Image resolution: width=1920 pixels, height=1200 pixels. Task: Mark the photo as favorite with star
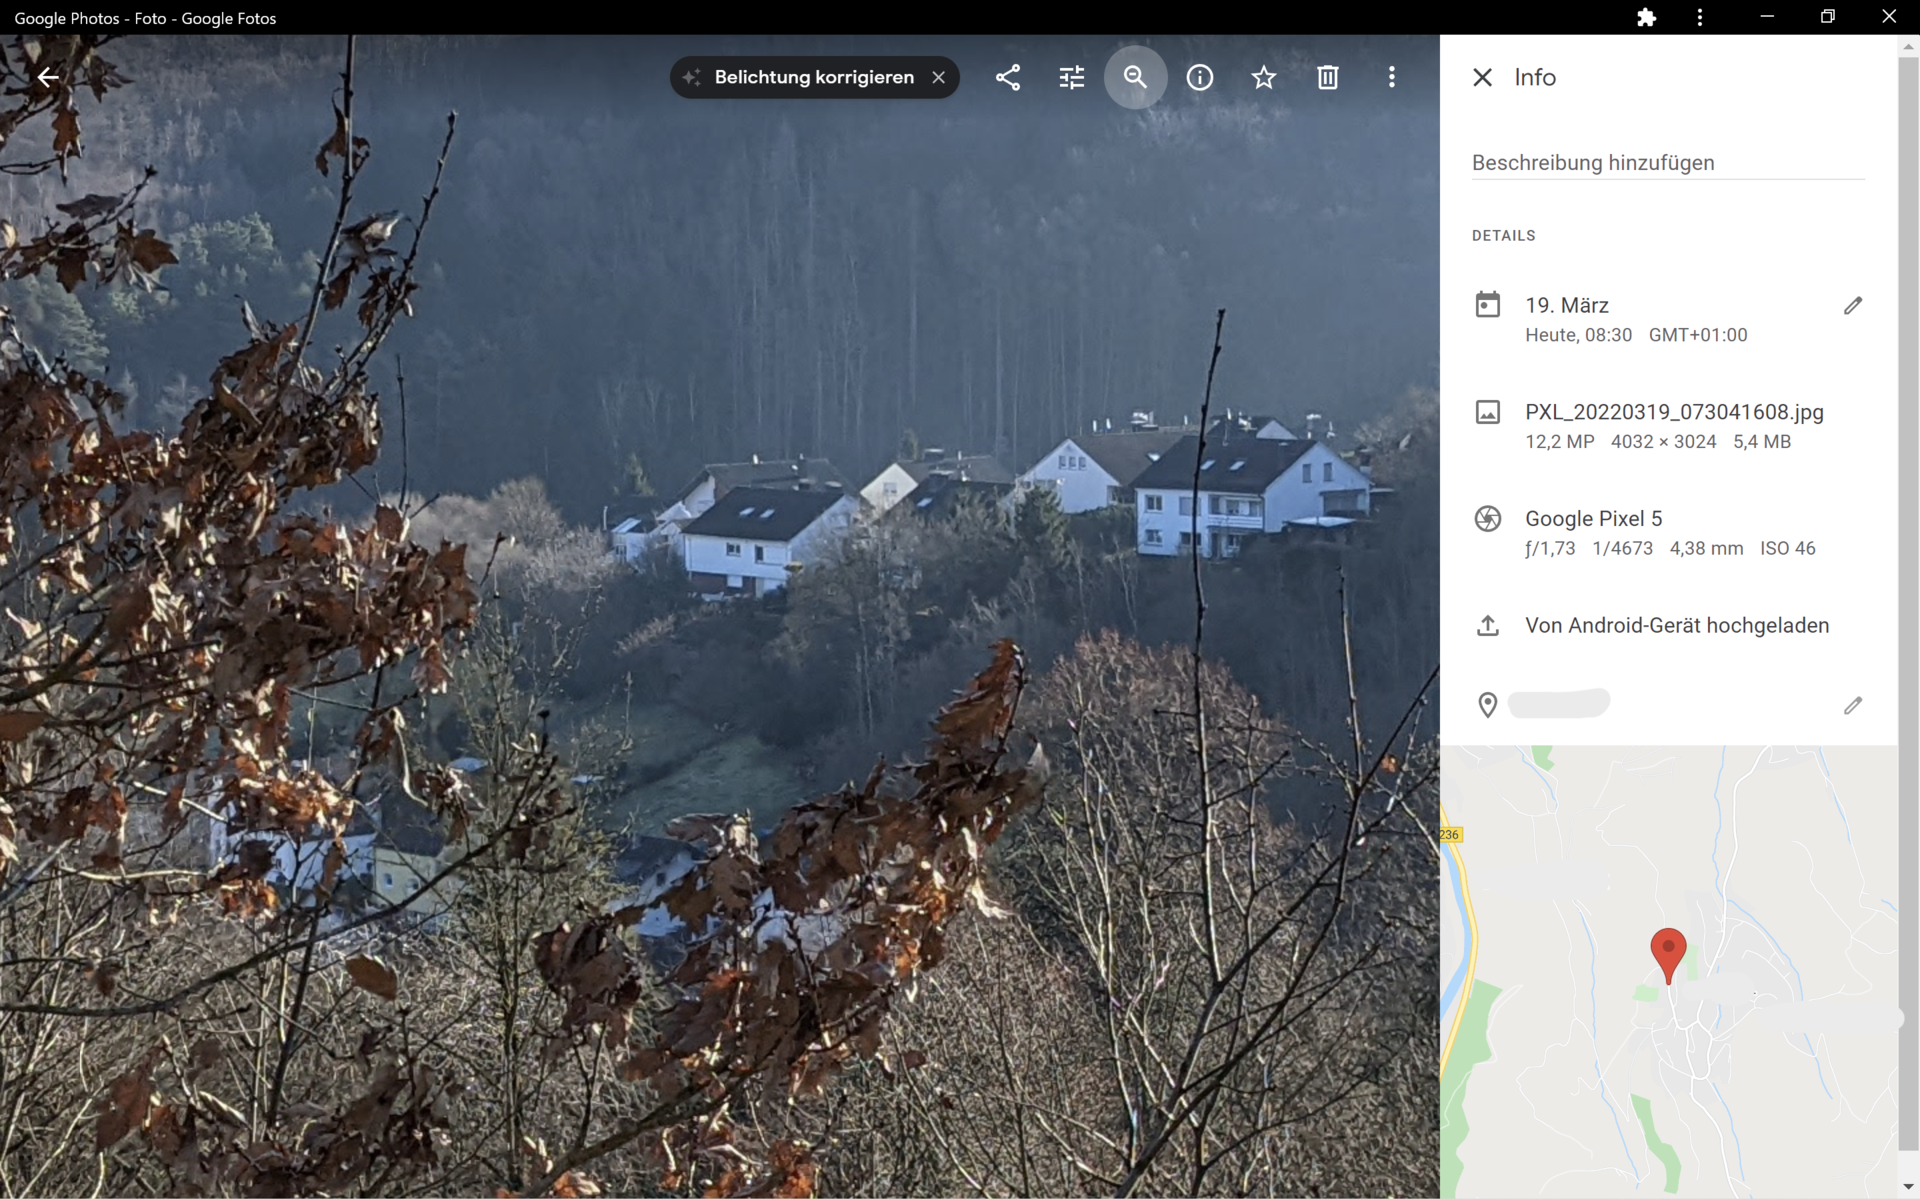pos(1264,77)
